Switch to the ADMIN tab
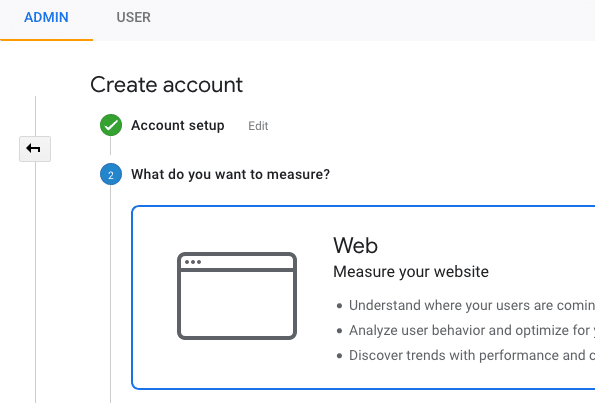The width and height of the screenshot is (595, 403). [46, 17]
